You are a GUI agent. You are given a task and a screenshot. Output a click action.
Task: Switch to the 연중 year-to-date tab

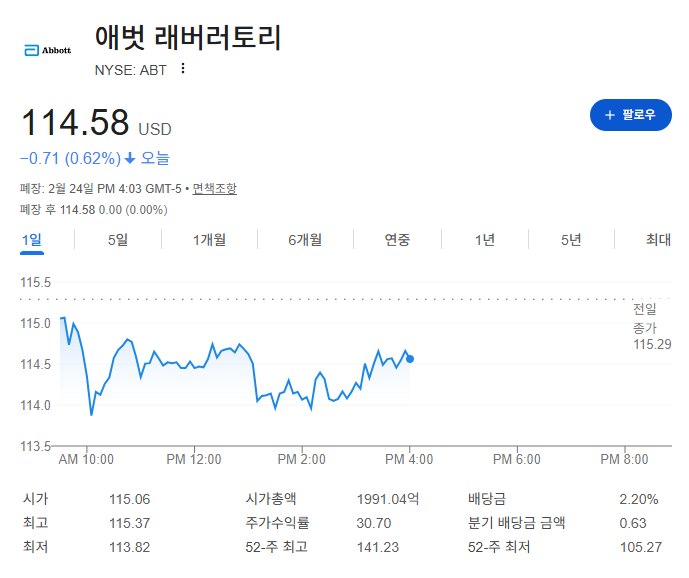397,240
